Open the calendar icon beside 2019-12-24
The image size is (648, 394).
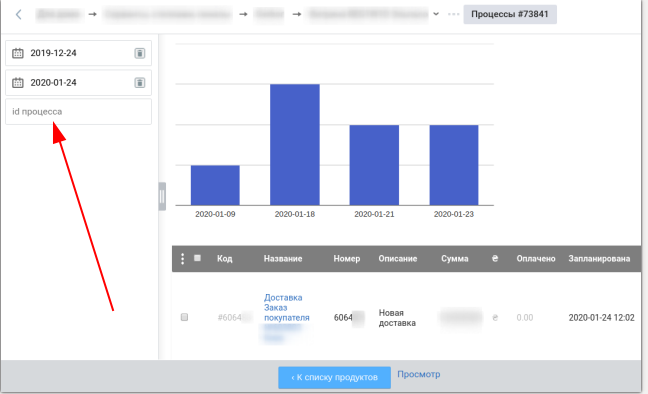coord(17,53)
